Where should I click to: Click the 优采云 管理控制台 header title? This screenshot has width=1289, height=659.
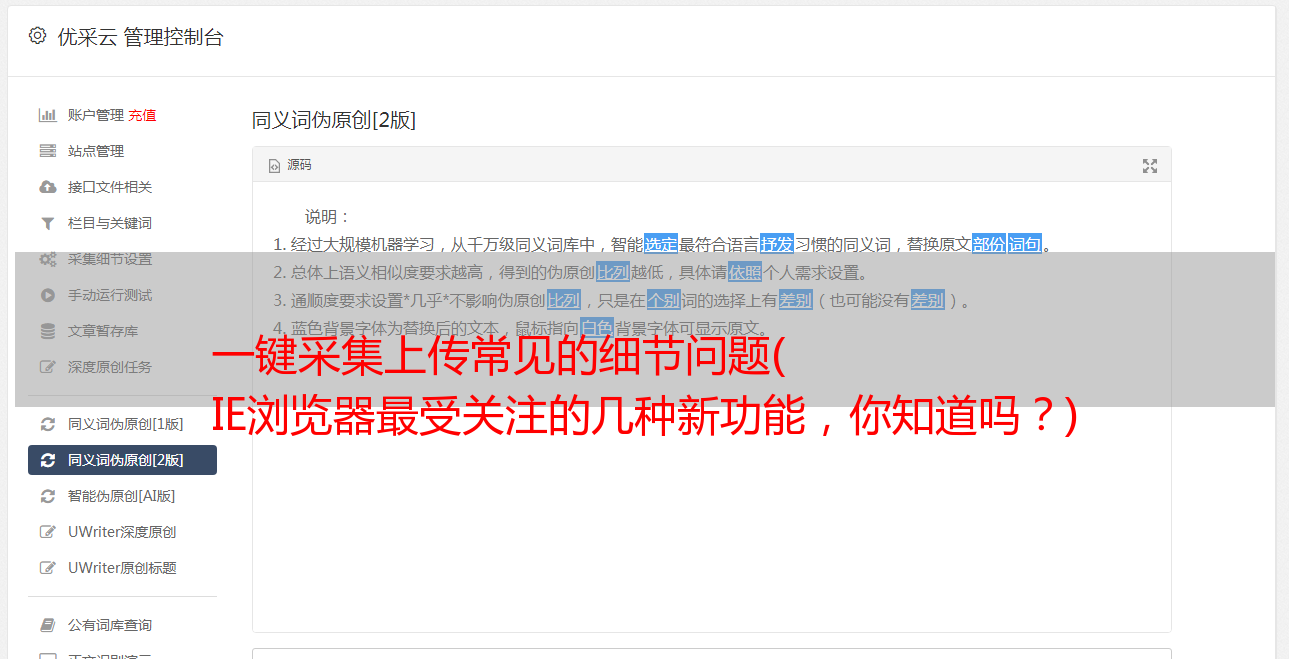(x=140, y=37)
